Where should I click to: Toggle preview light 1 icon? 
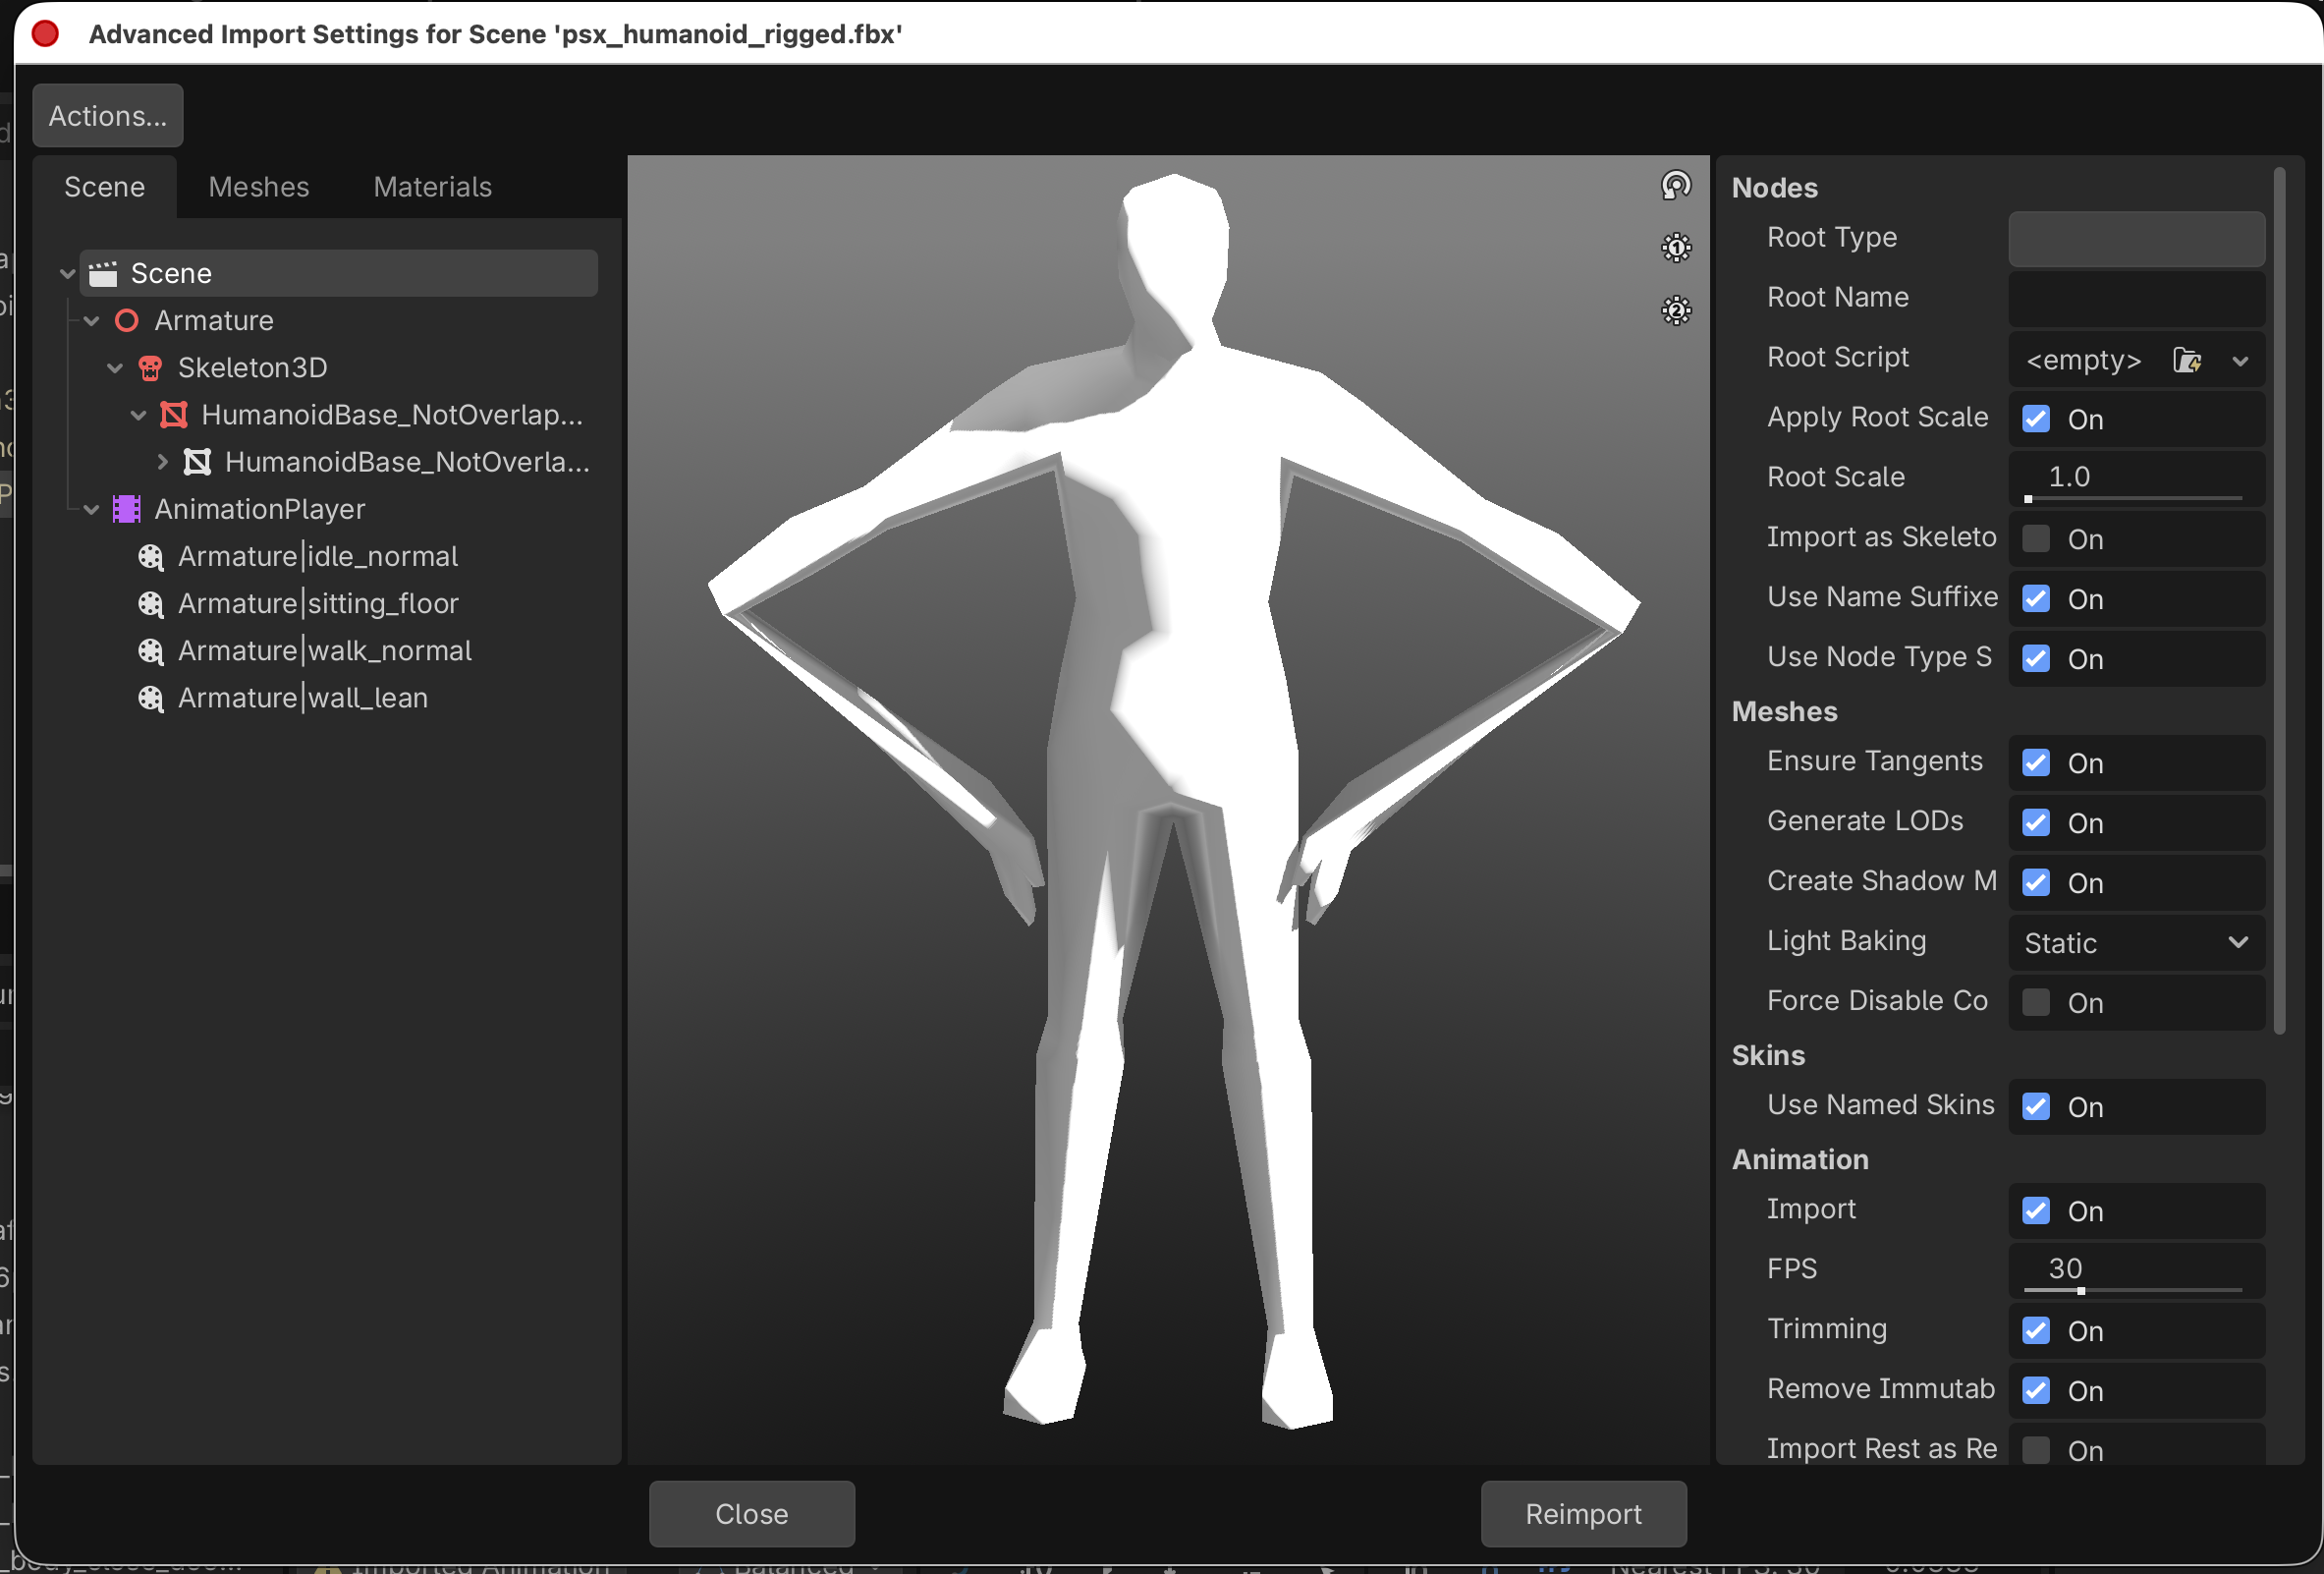pos(1676,247)
